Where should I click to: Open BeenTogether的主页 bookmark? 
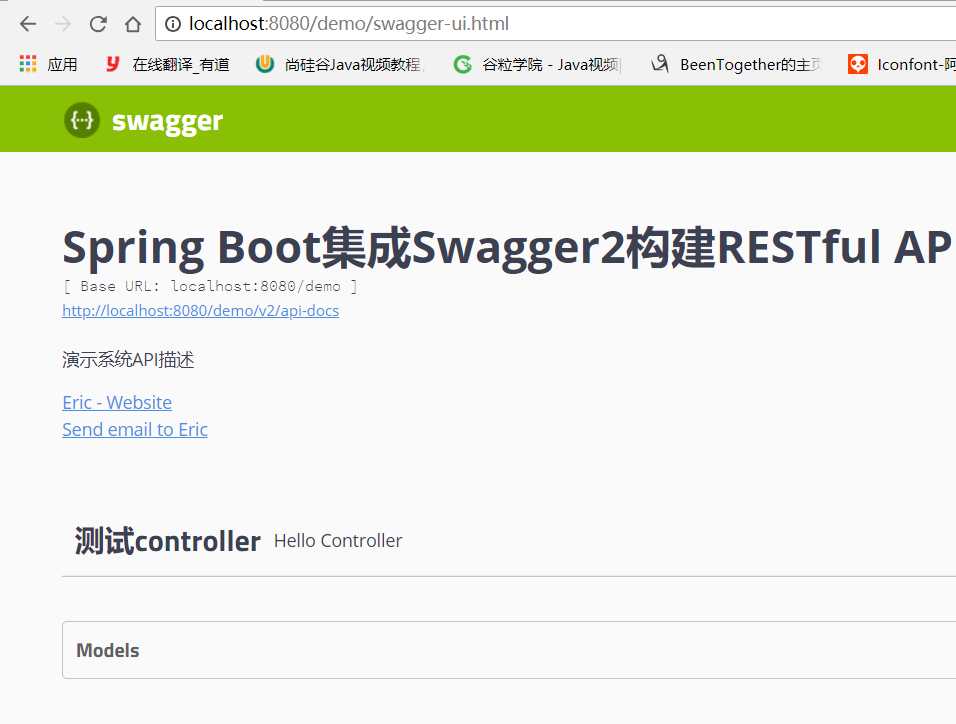tap(751, 64)
